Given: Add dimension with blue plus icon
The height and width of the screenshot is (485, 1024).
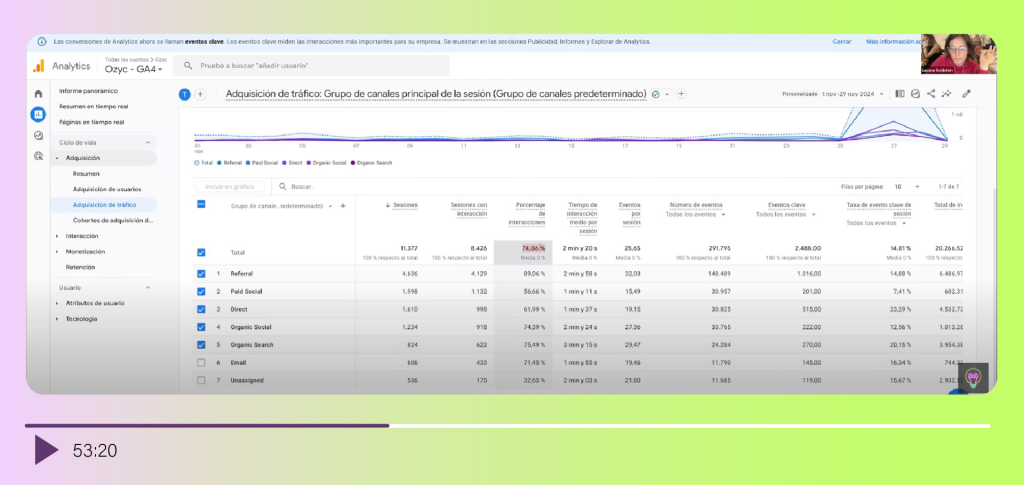Looking at the screenshot, I should pyautogui.click(x=343, y=206).
